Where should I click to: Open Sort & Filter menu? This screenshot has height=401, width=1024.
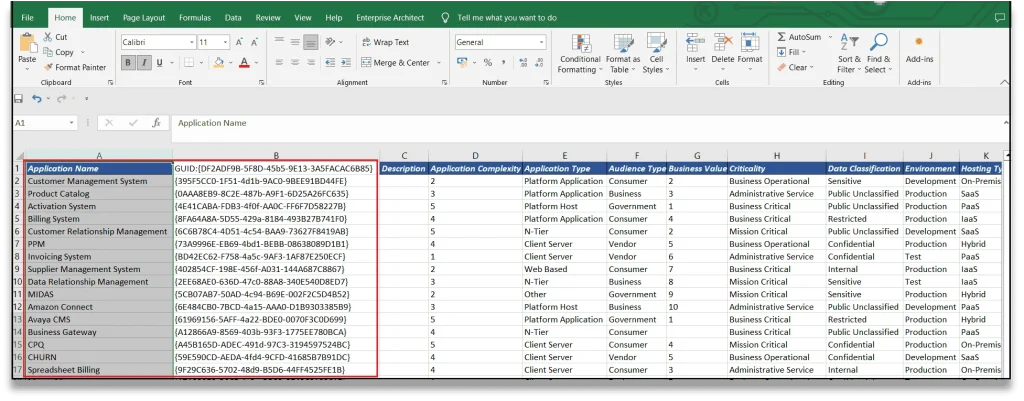(x=849, y=54)
